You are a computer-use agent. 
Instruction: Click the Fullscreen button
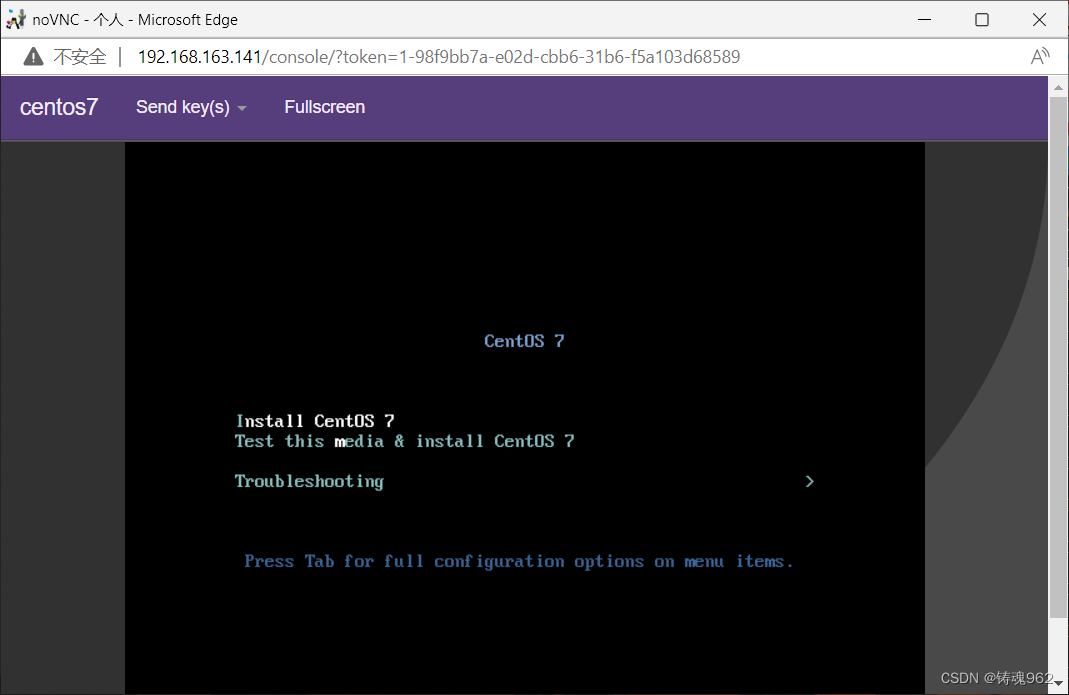[x=325, y=107]
